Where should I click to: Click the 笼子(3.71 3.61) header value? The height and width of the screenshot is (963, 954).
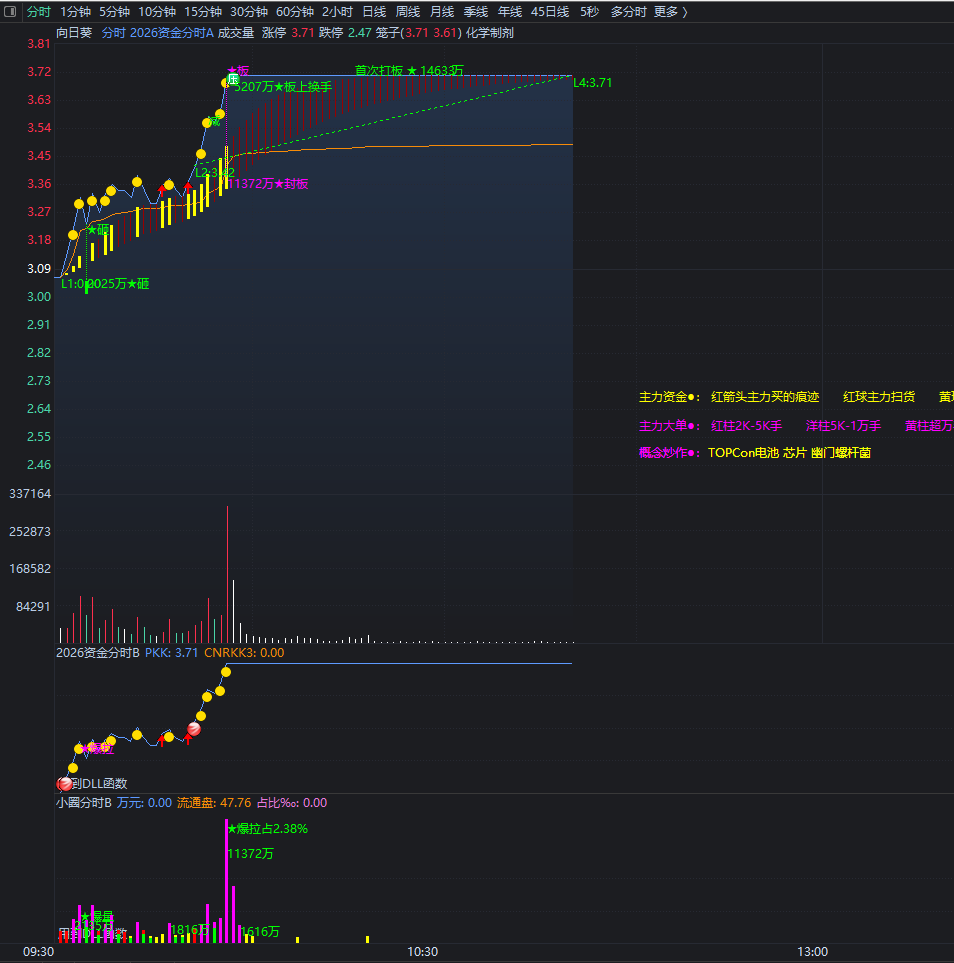(x=418, y=33)
